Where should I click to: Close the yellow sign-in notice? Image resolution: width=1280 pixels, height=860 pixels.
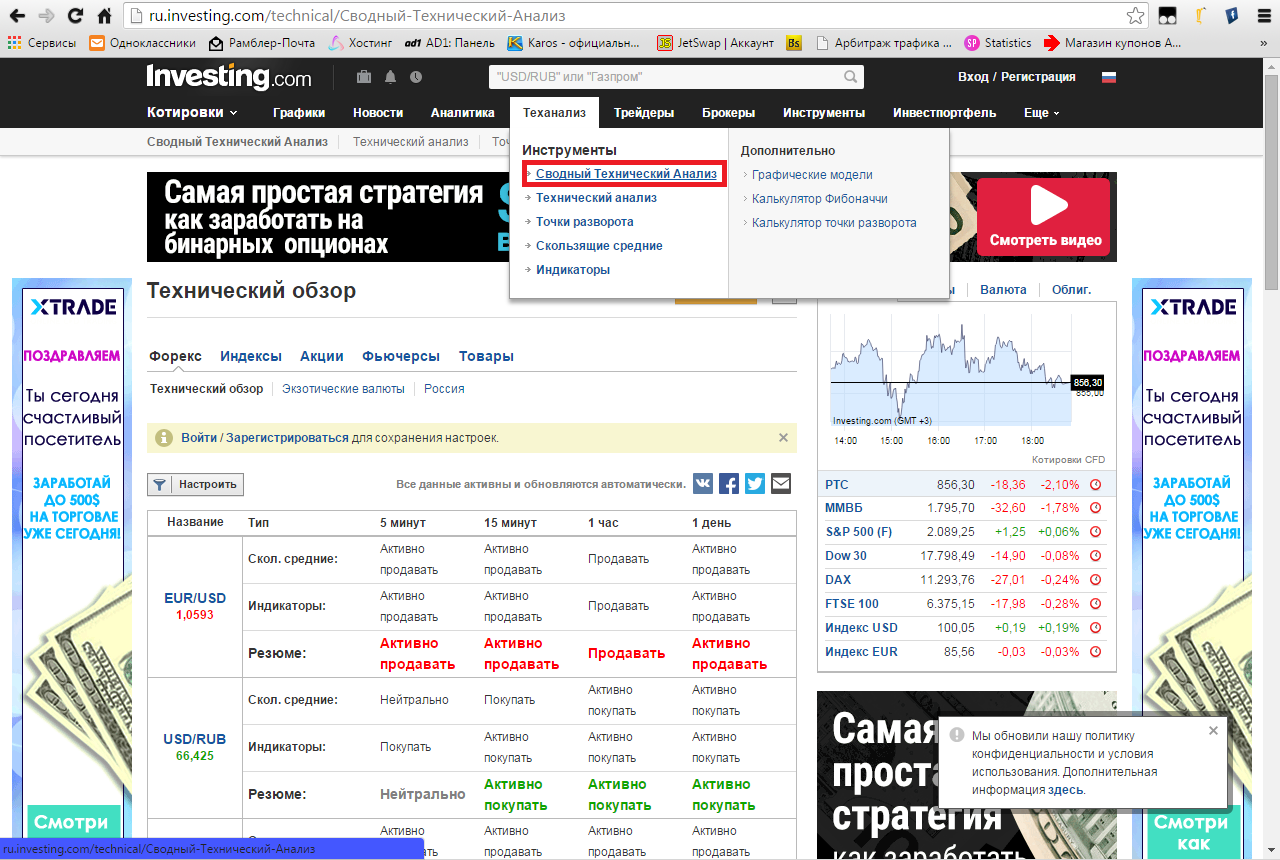coord(783,438)
